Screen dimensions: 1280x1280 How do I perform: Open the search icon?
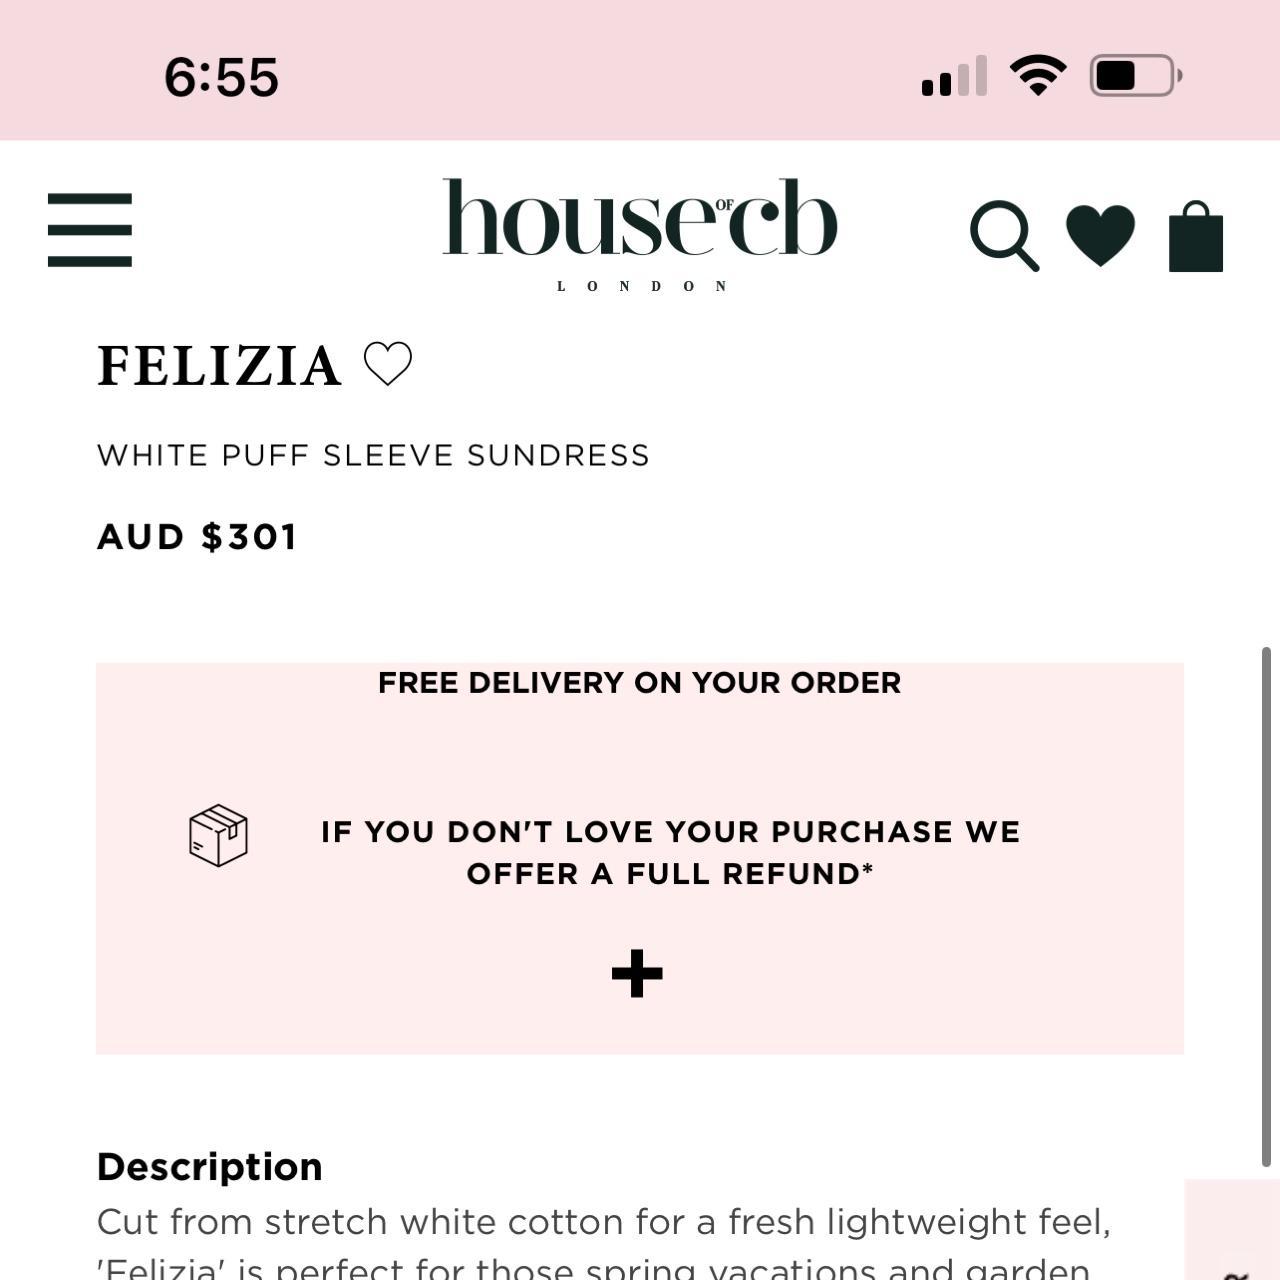point(1004,236)
